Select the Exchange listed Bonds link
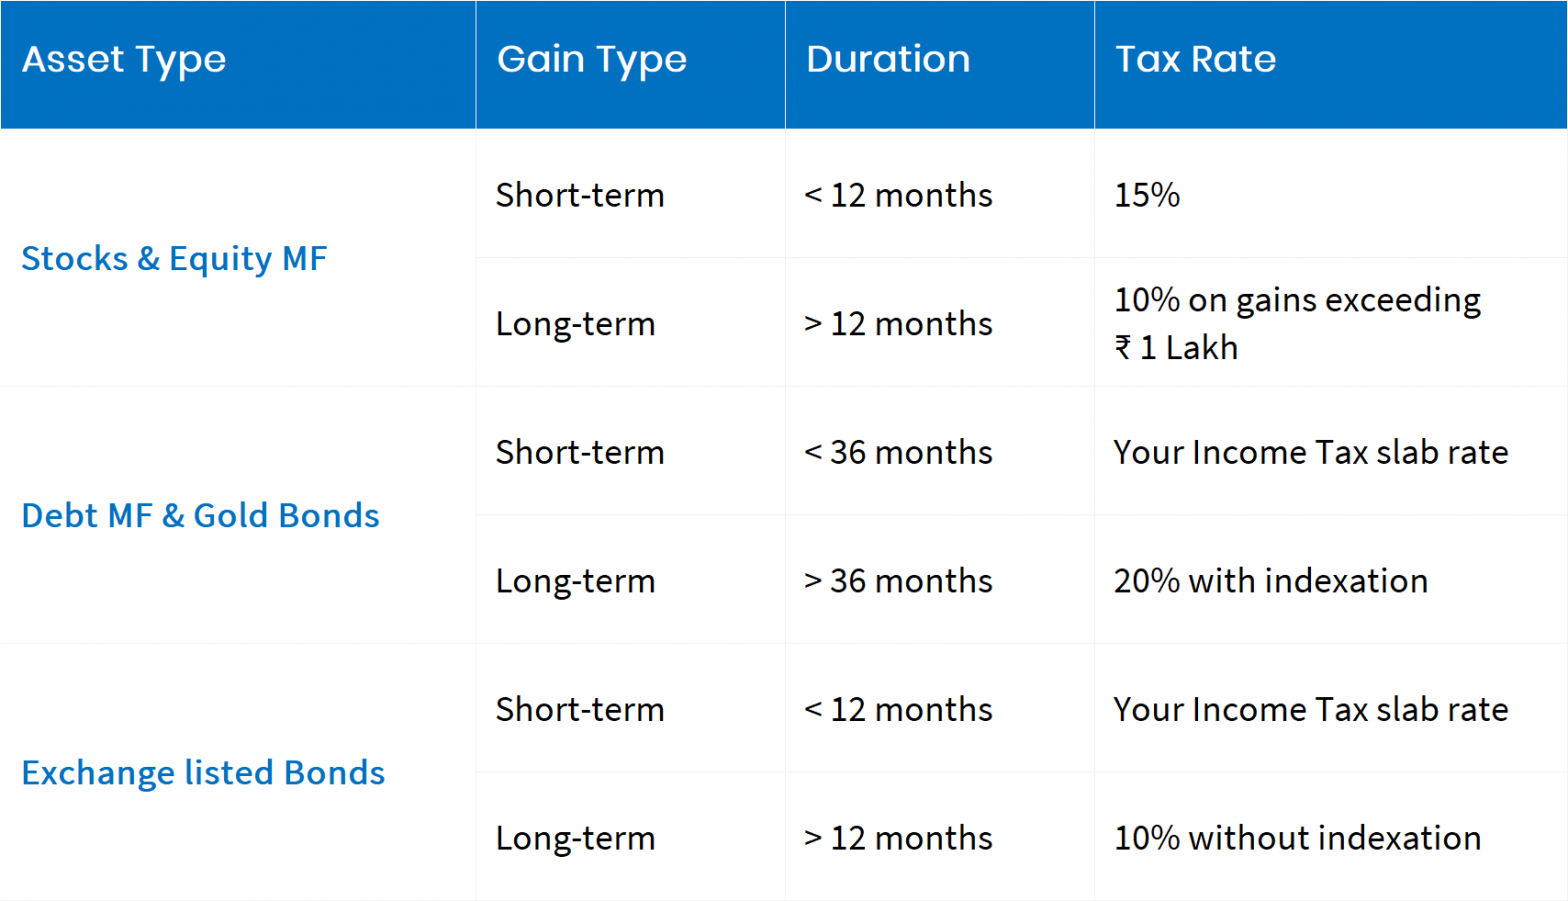 click(x=203, y=773)
